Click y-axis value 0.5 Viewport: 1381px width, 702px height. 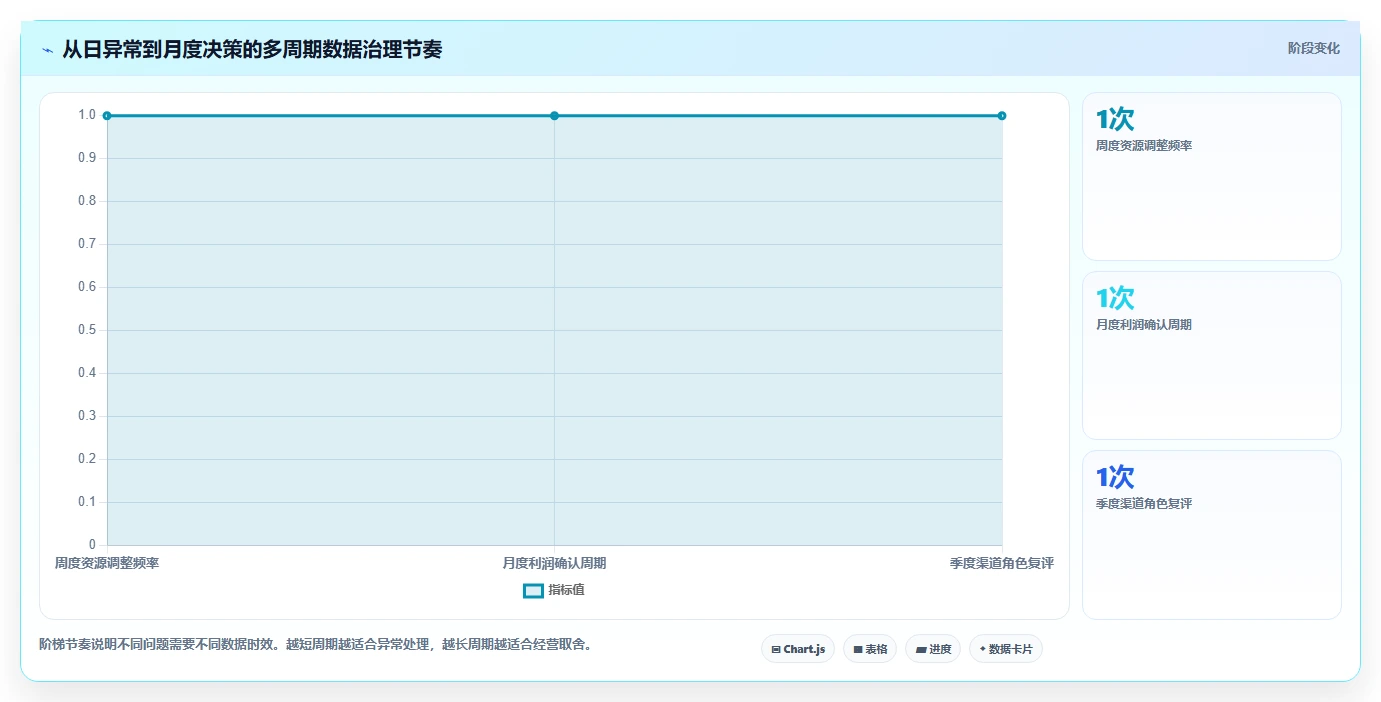[87, 330]
